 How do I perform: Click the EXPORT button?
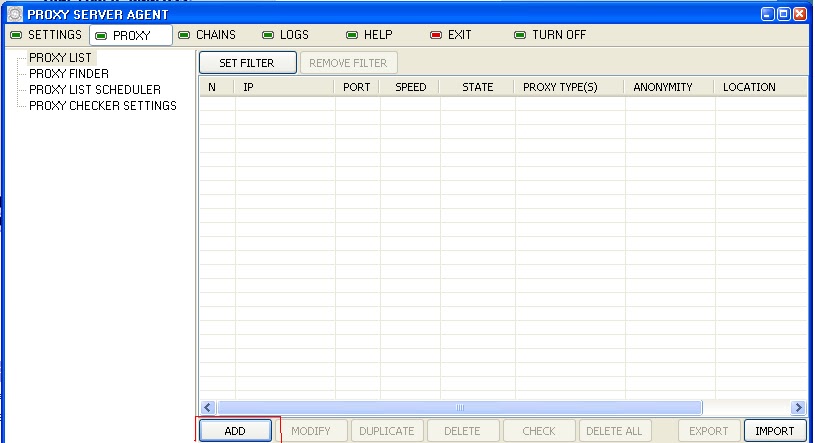pos(708,431)
